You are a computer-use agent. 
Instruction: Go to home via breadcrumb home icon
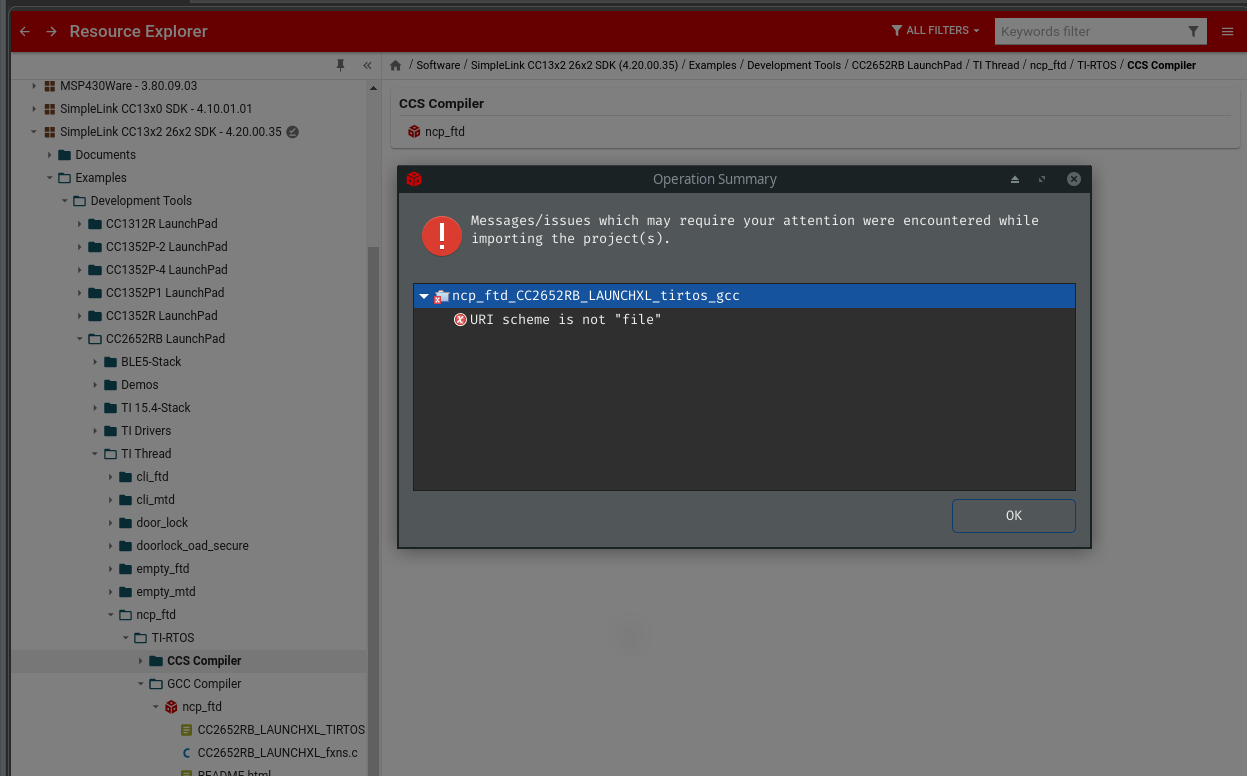[x=396, y=65]
